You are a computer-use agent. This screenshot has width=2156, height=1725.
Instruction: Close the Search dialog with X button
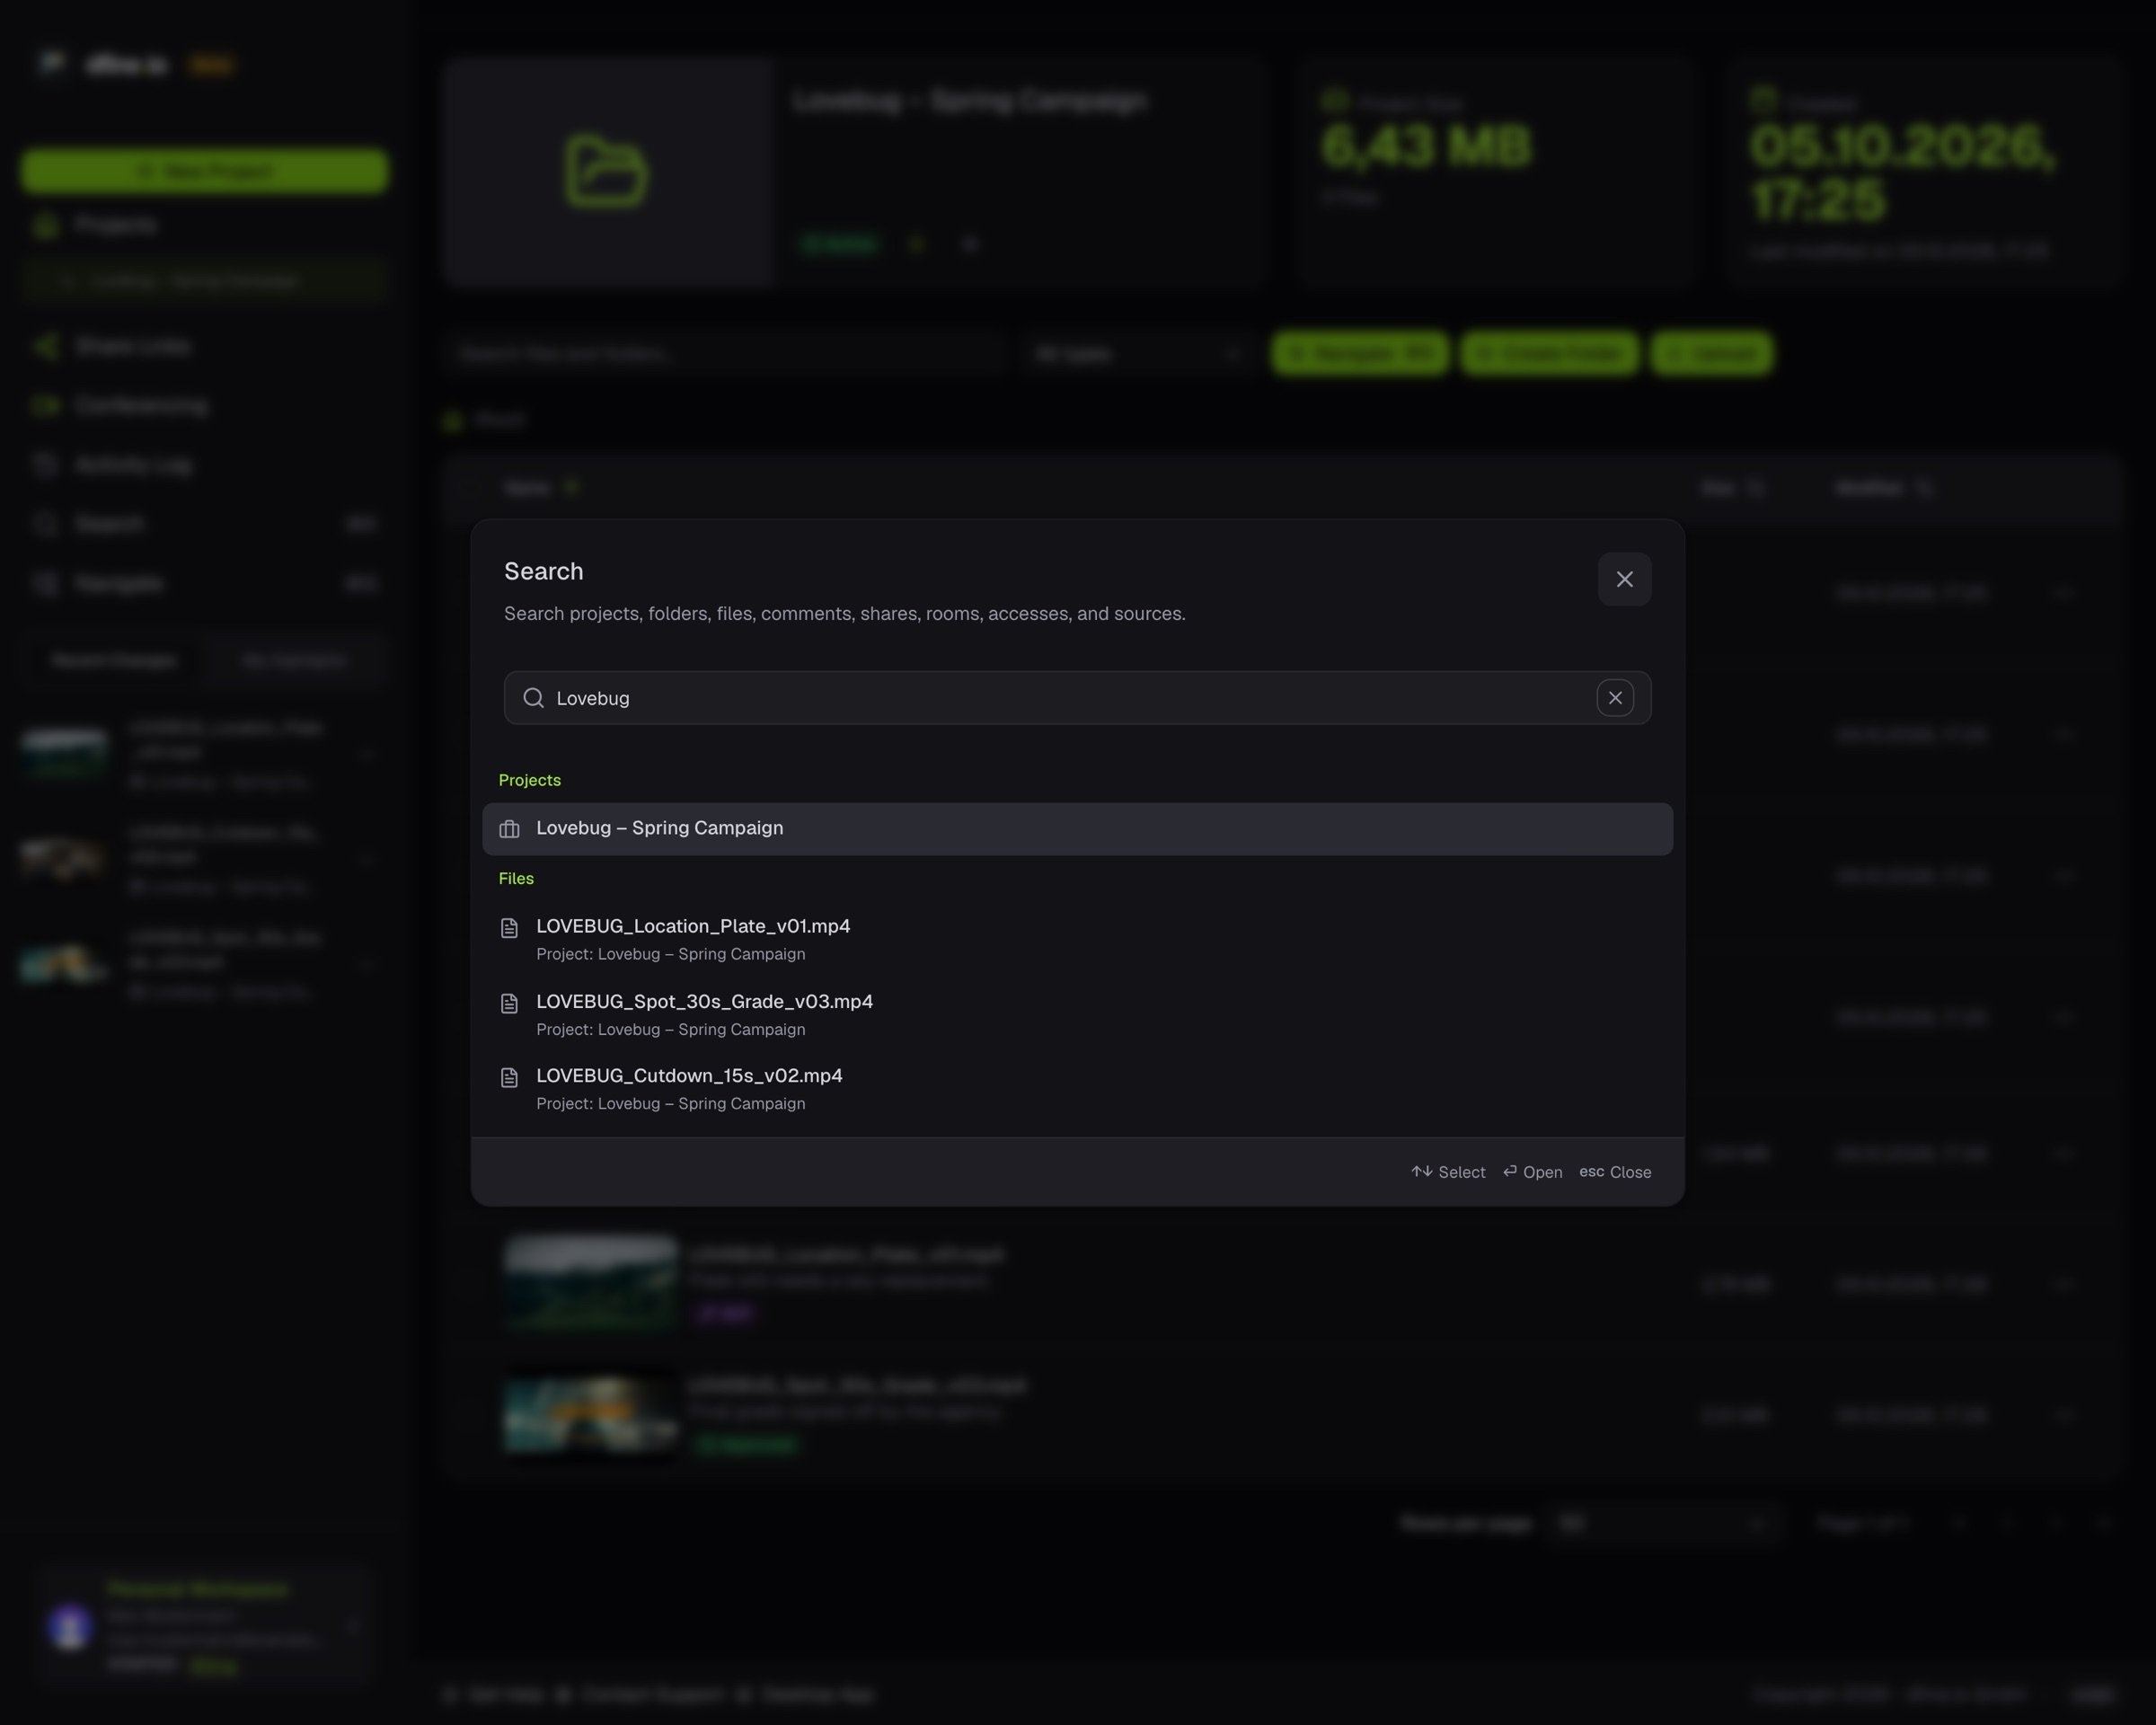click(1624, 579)
